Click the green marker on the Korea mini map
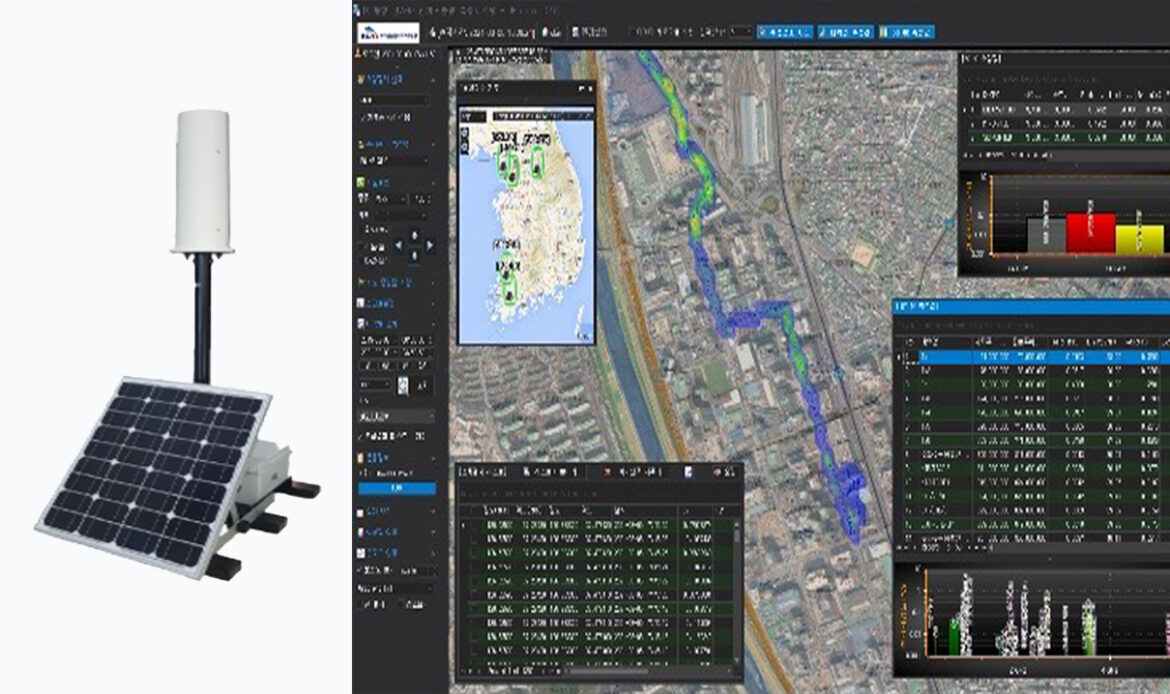The width and height of the screenshot is (1170, 694). [511, 165]
